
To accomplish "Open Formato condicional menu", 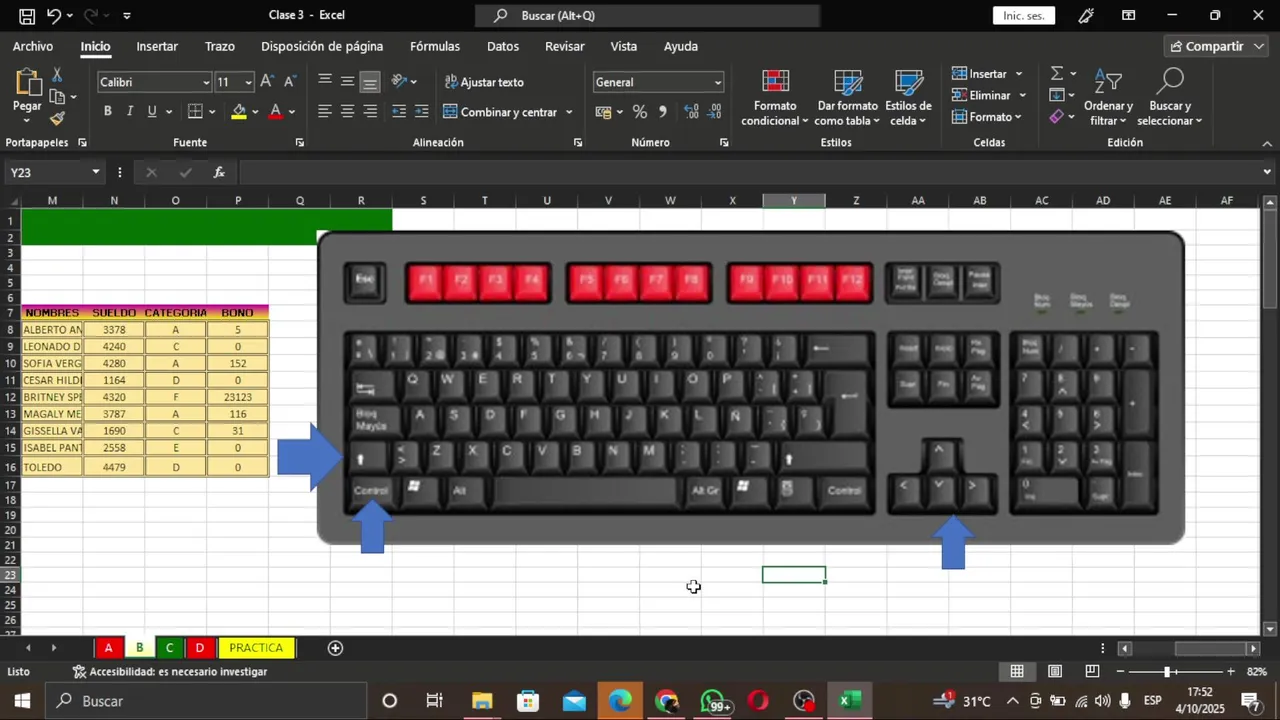I will pyautogui.click(x=775, y=98).
